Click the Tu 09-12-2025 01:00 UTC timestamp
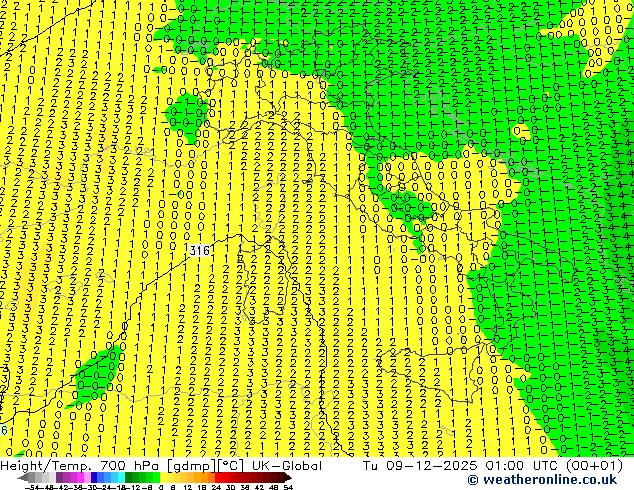The height and width of the screenshot is (490, 634). (461, 466)
